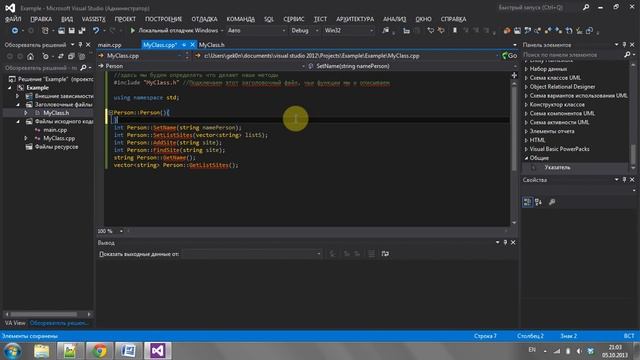
Task: Pin the Solution Explorer panel
Action: pyautogui.click(x=80, y=45)
